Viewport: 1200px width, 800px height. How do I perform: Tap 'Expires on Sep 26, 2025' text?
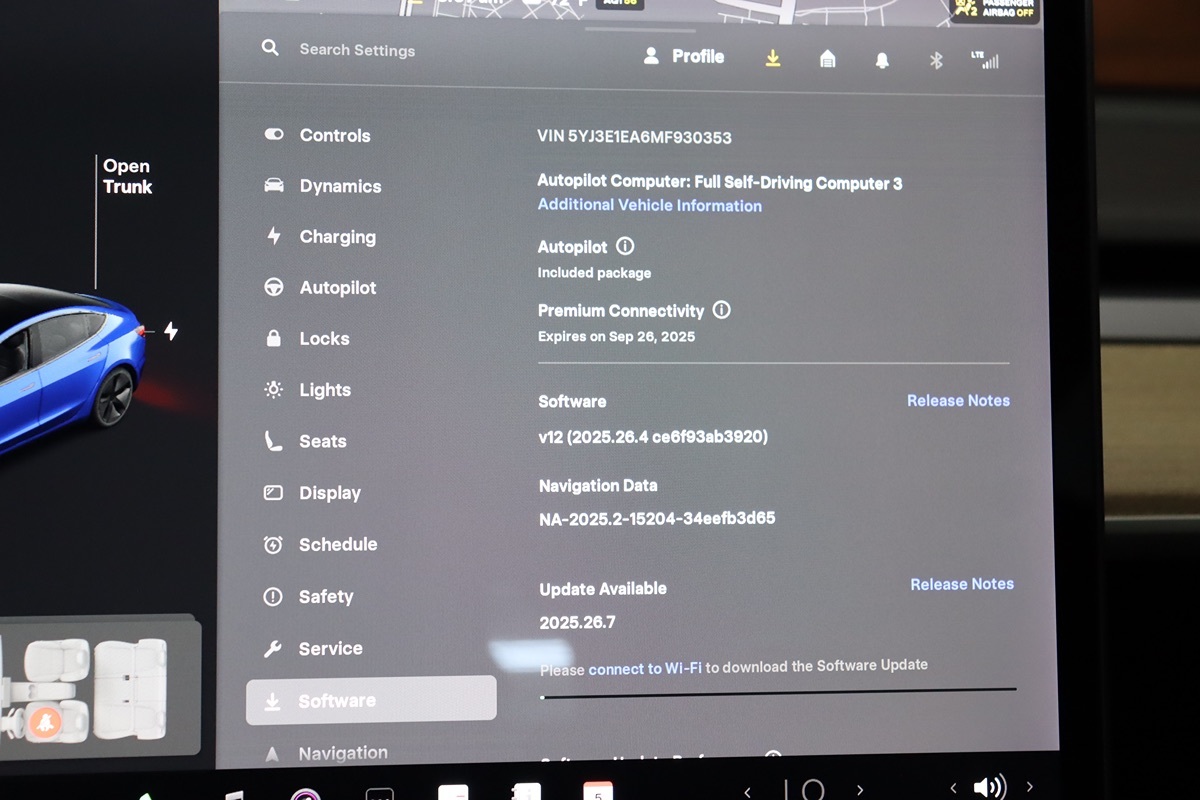pos(616,337)
